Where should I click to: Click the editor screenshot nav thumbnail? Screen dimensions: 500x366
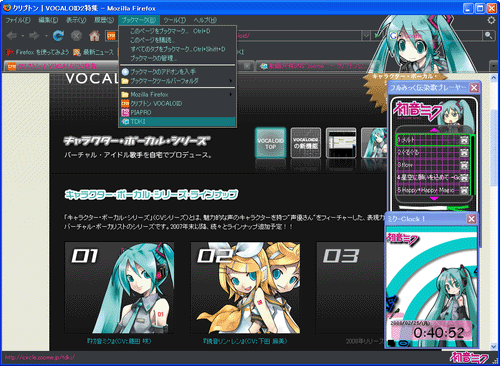pos(341,143)
